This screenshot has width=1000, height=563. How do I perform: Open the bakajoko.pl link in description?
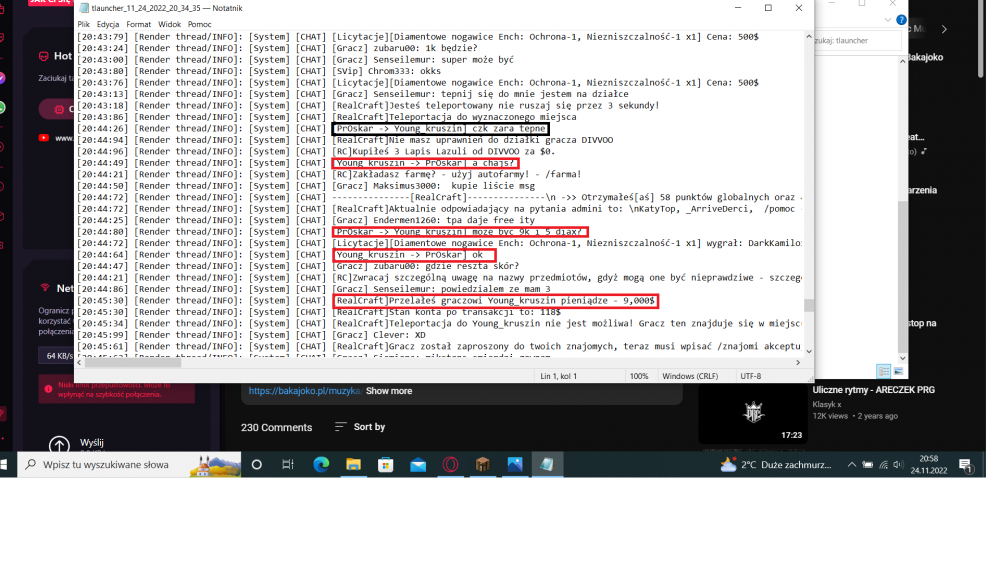click(x=303, y=391)
